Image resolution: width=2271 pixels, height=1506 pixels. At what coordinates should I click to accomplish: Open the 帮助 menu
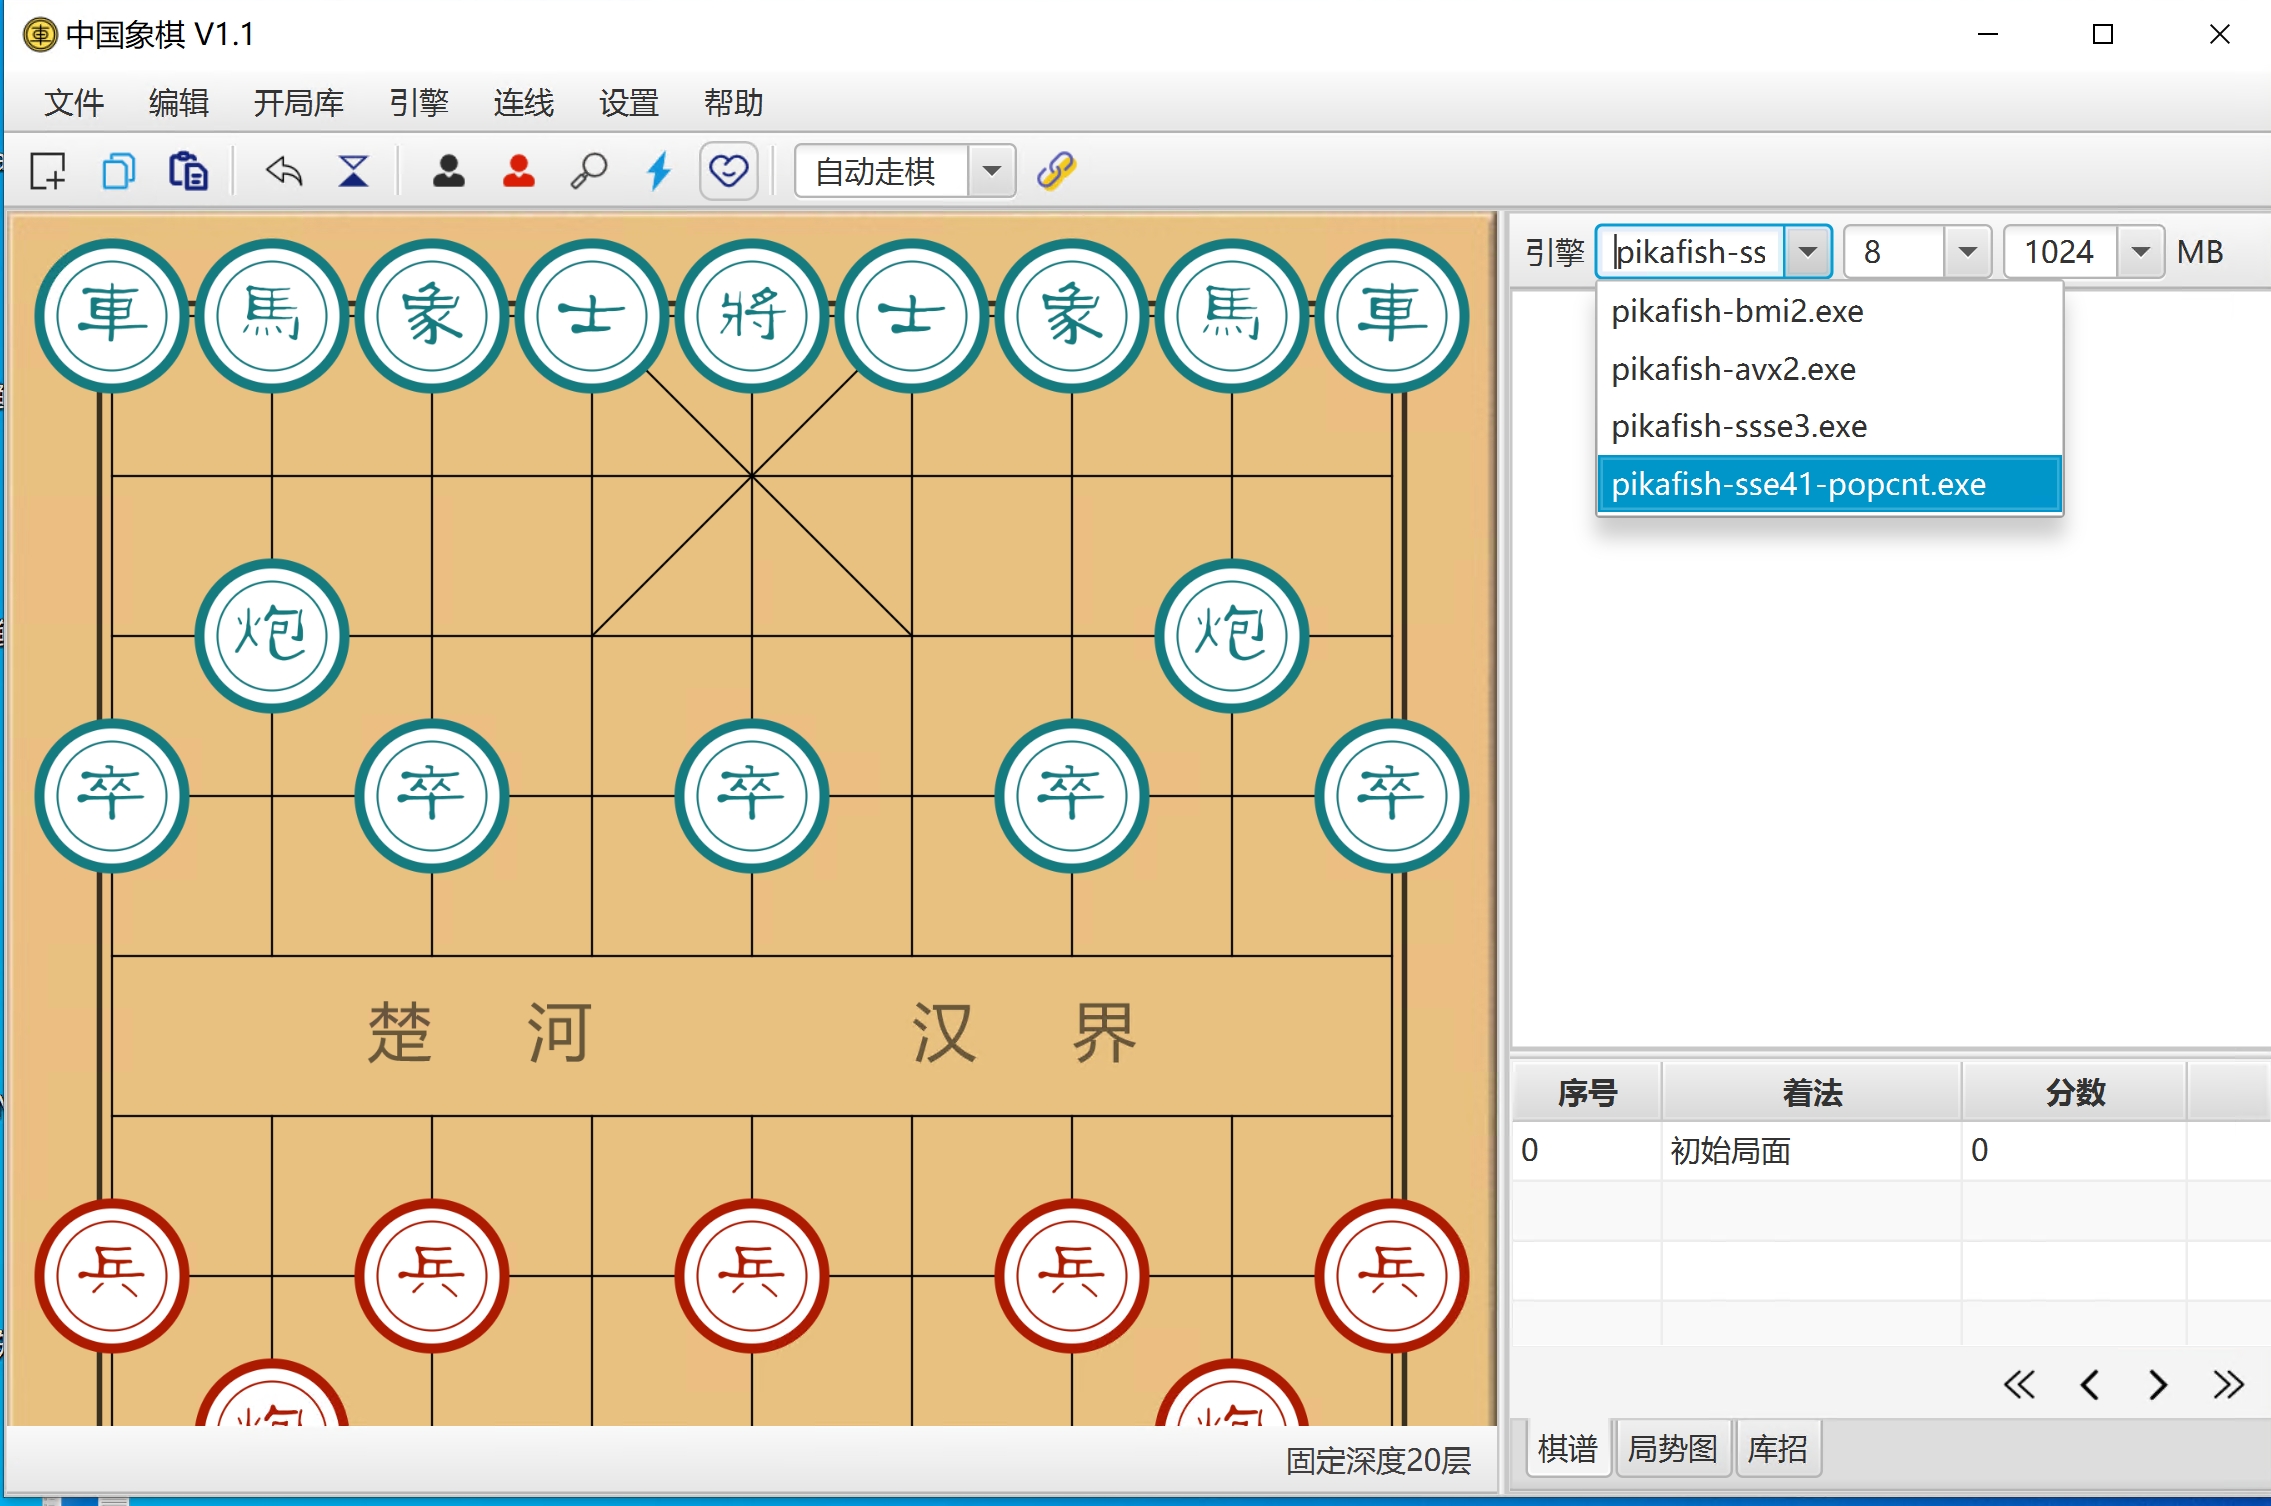click(734, 102)
